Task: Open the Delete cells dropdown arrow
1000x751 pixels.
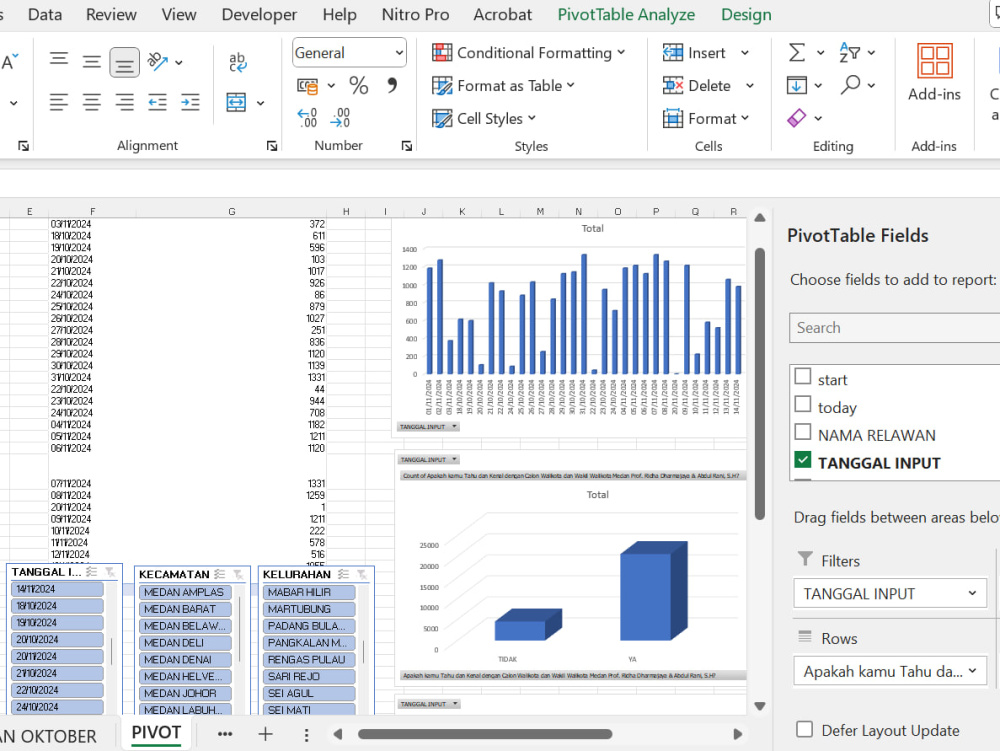Action: click(x=749, y=85)
